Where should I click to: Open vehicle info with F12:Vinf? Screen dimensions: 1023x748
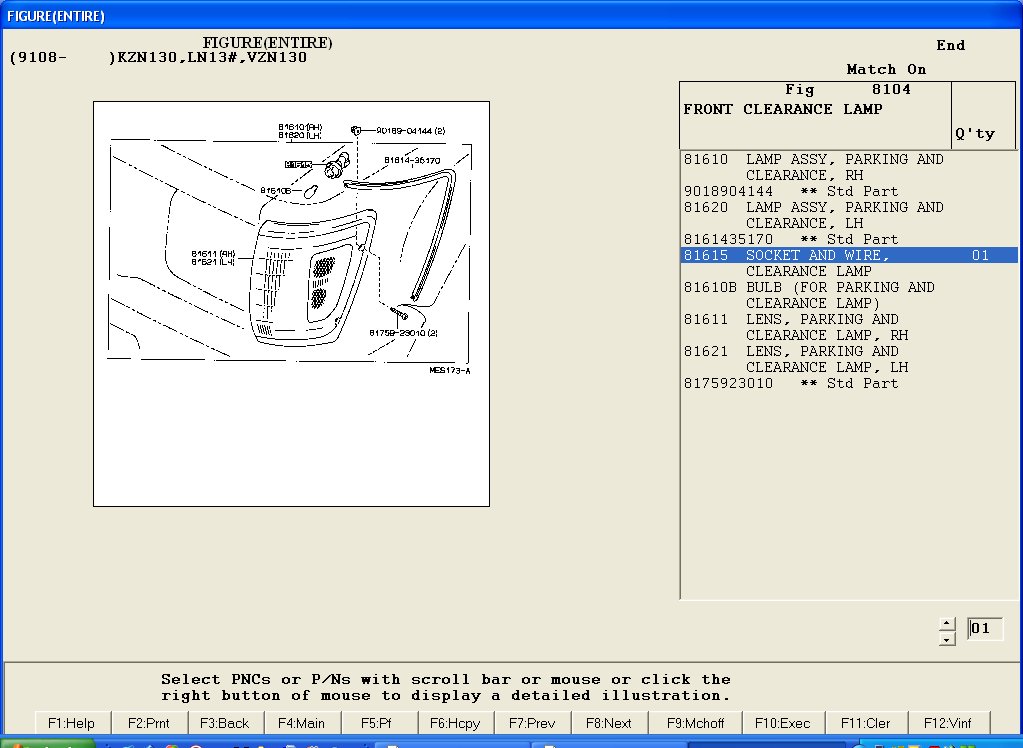click(949, 723)
